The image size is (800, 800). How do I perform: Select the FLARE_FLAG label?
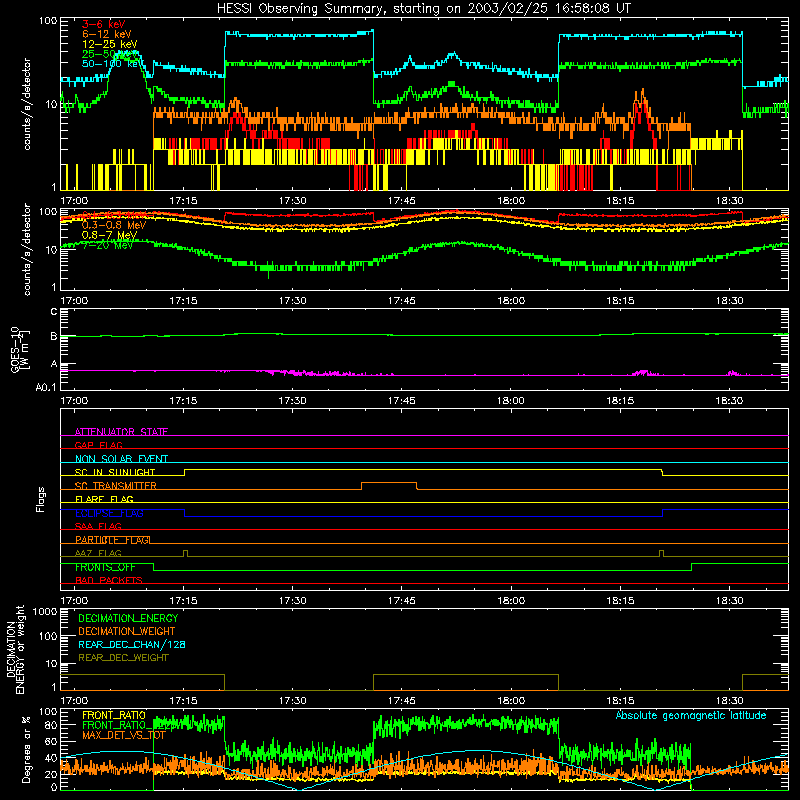coord(104,499)
